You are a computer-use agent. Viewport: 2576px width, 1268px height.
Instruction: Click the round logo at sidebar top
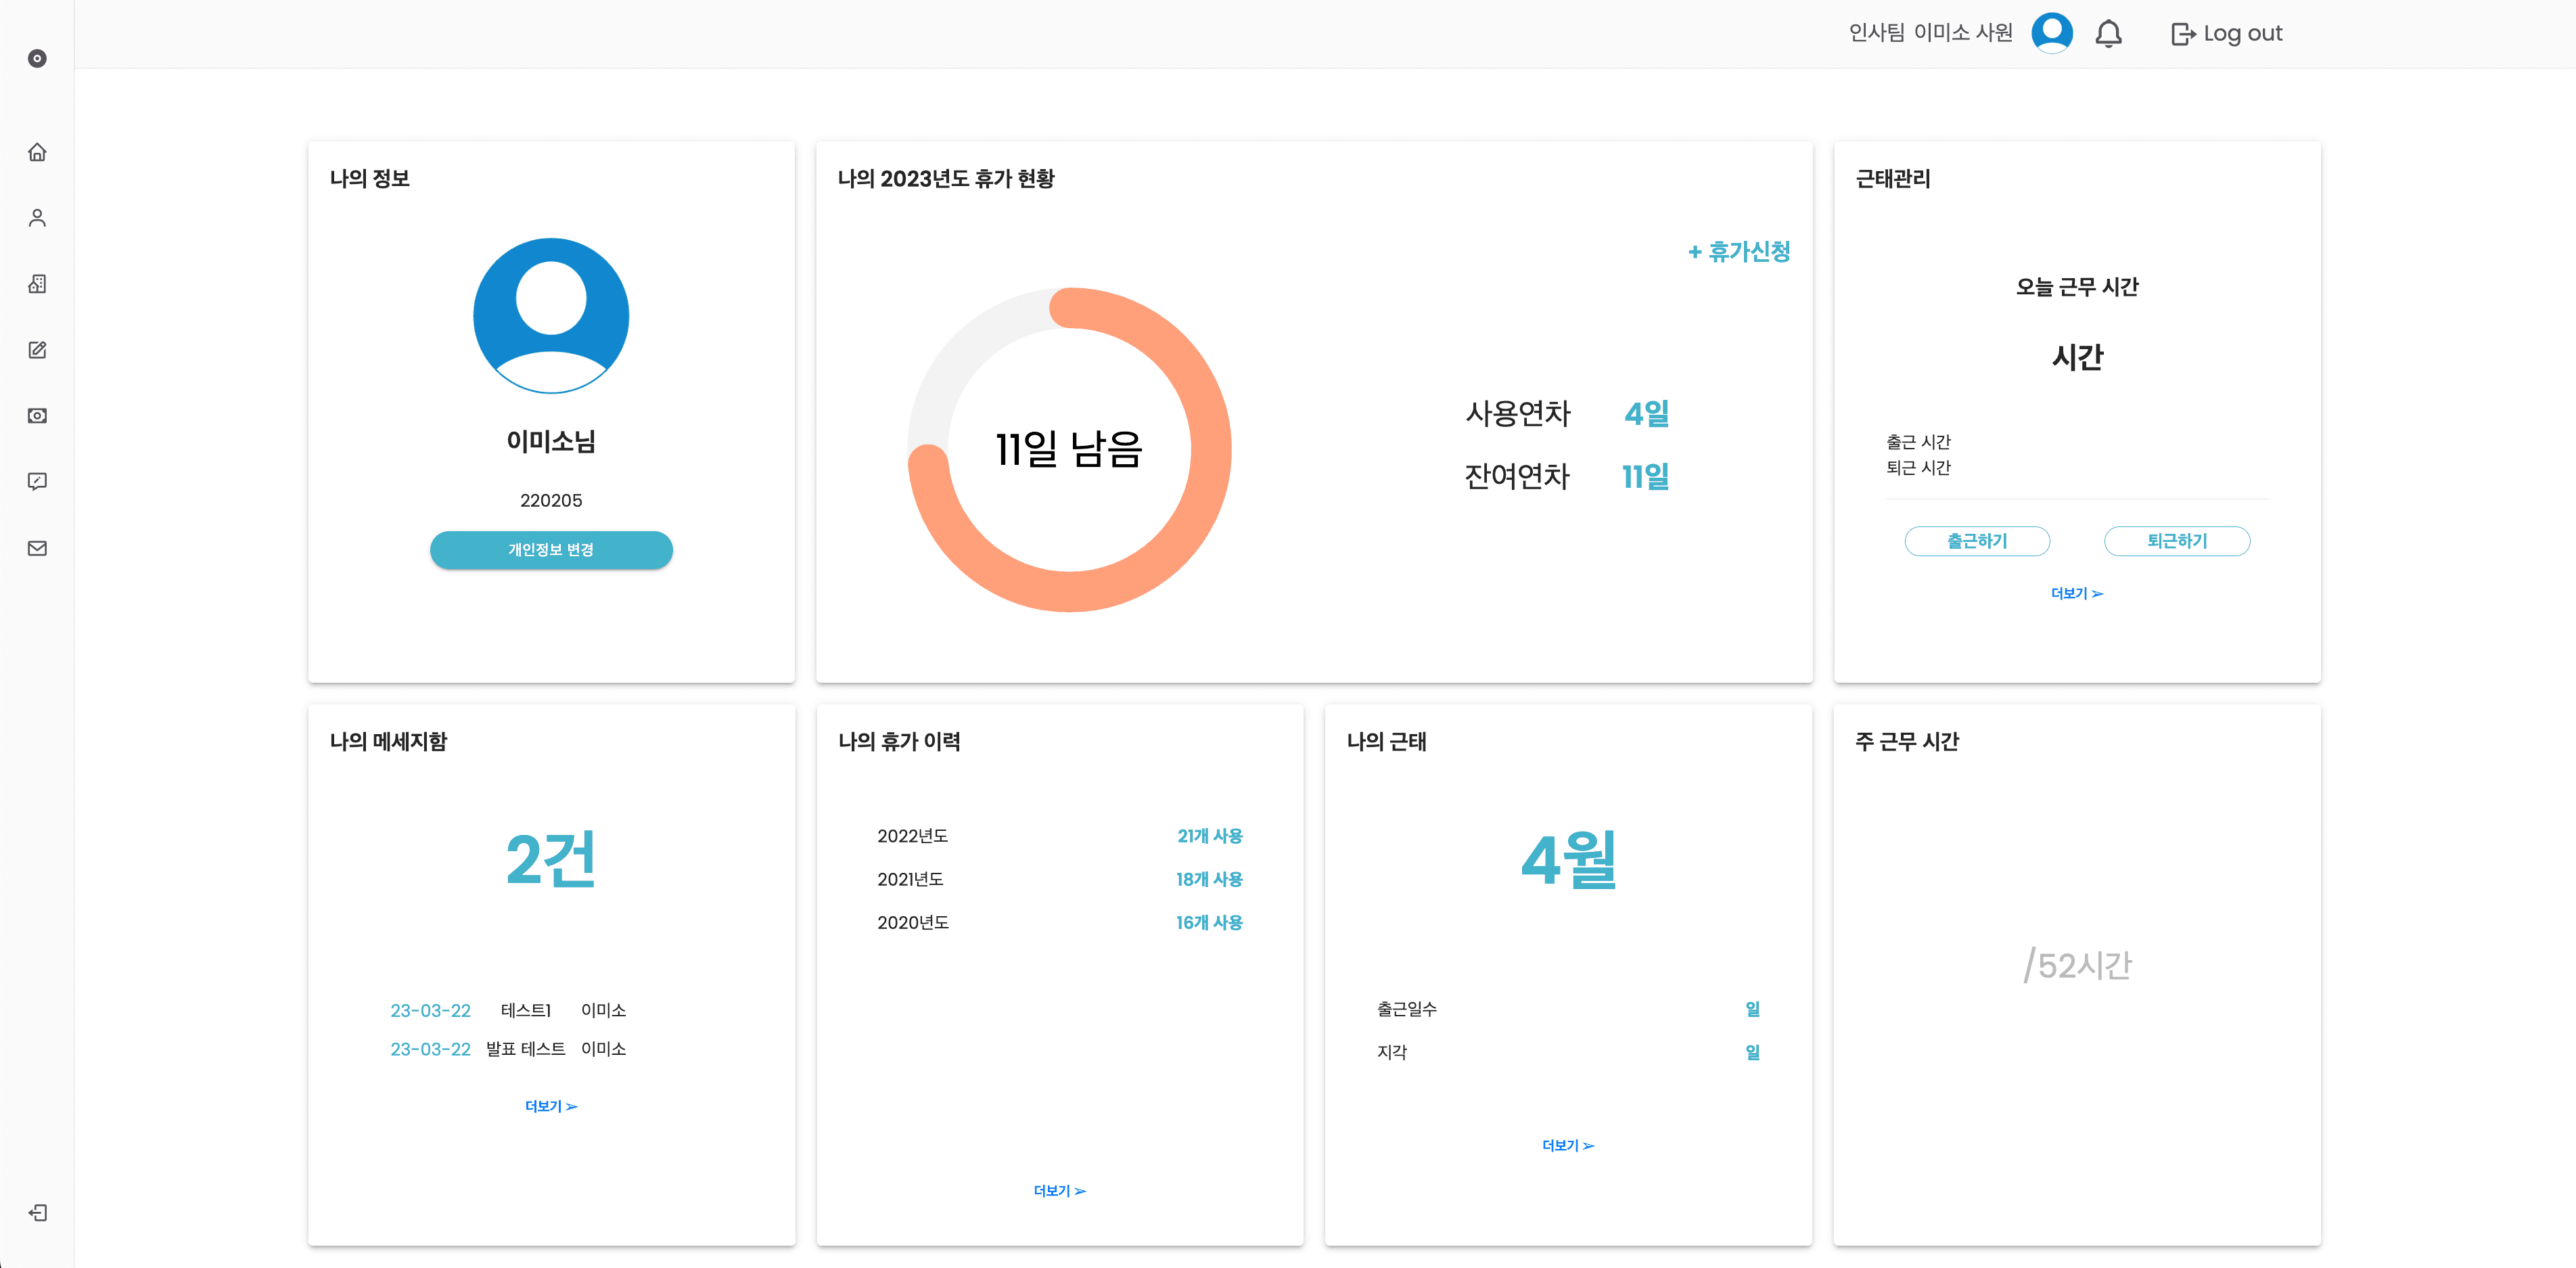coord(37,59)
